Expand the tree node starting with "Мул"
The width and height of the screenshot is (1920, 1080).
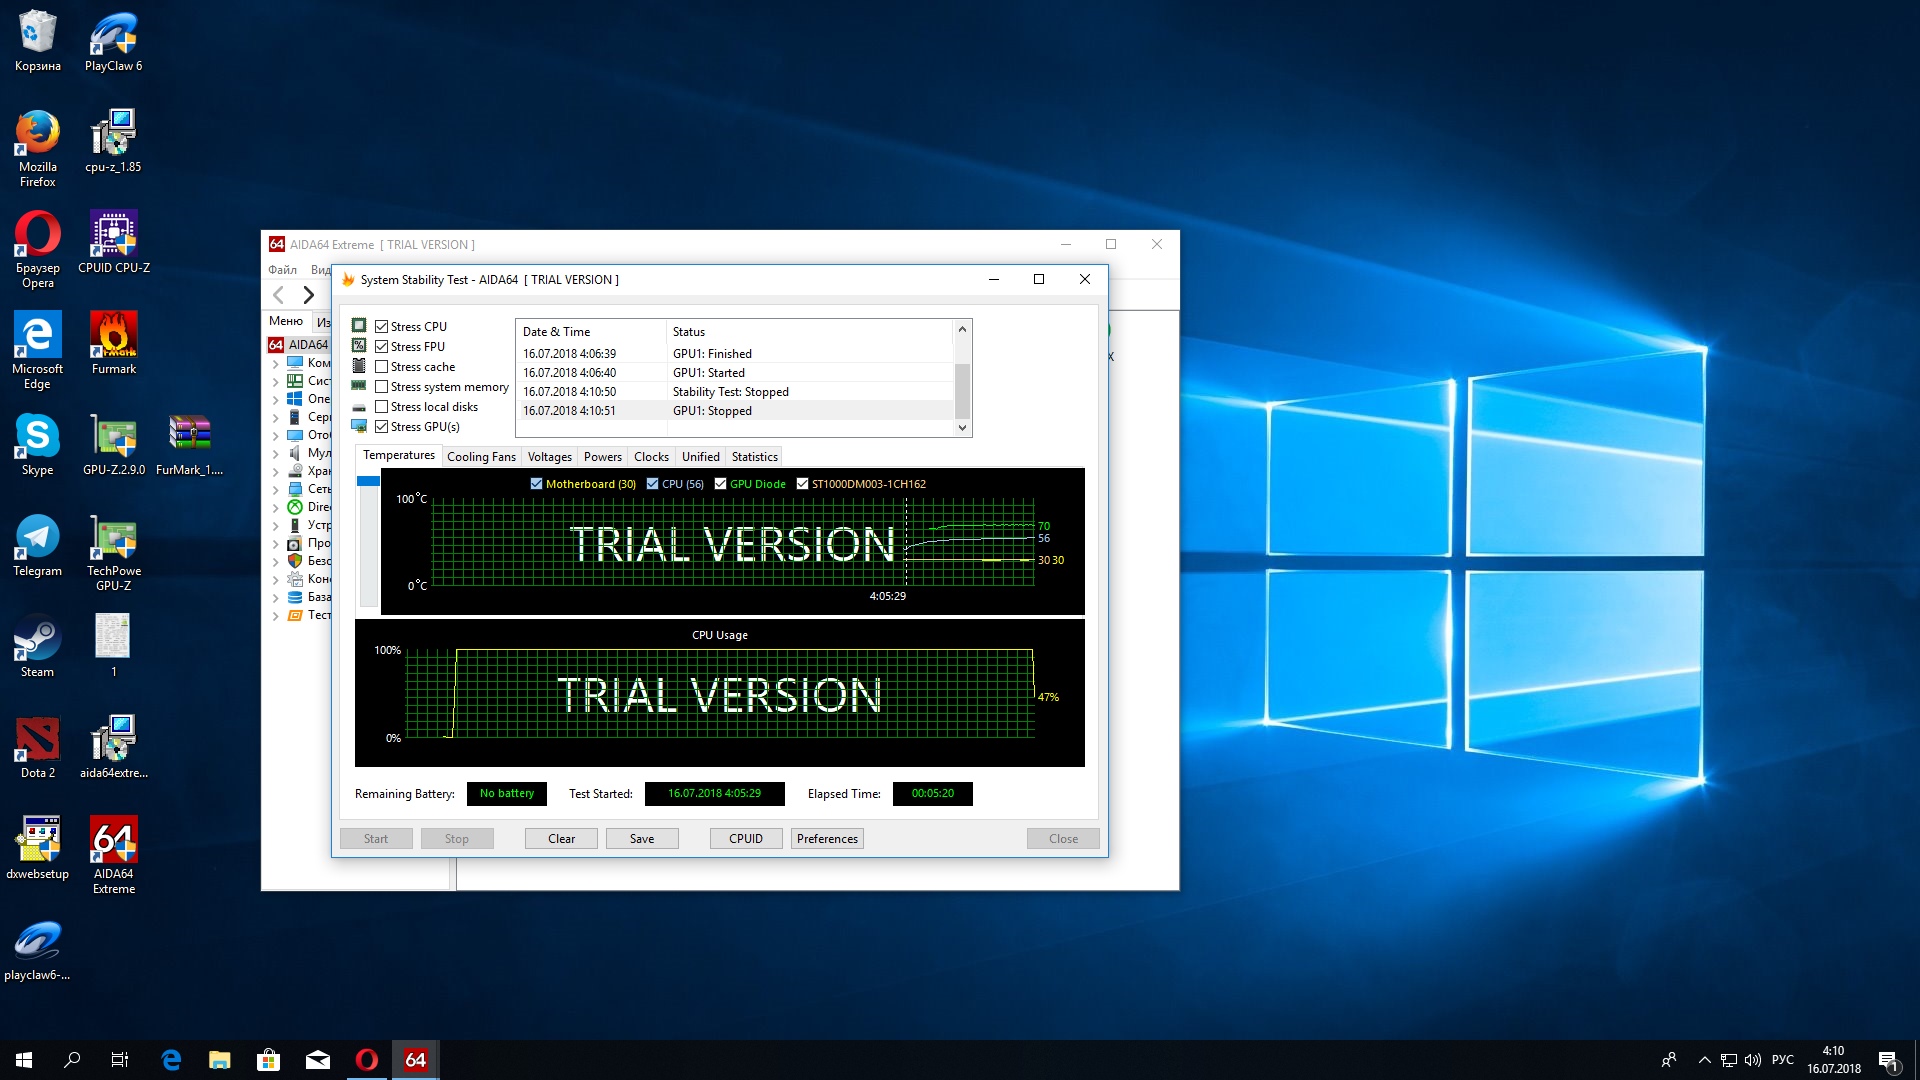(276, 453)
